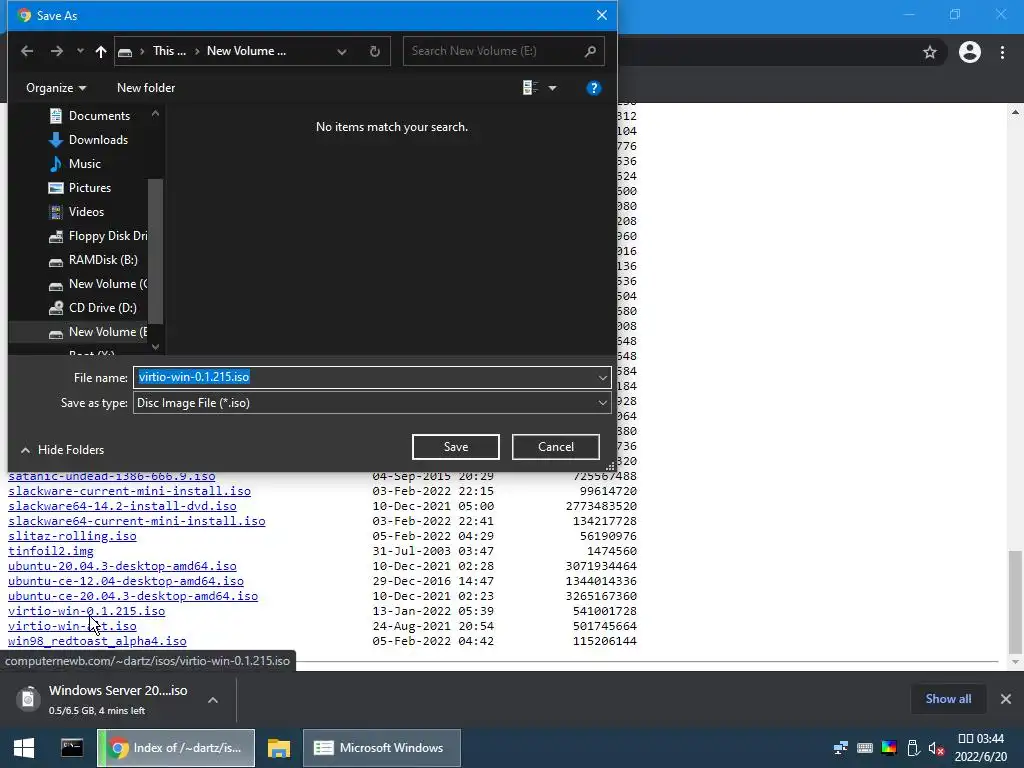The image size is (1024, 768).
Task: Close the Save As dialog
Action: click(601, 15)
